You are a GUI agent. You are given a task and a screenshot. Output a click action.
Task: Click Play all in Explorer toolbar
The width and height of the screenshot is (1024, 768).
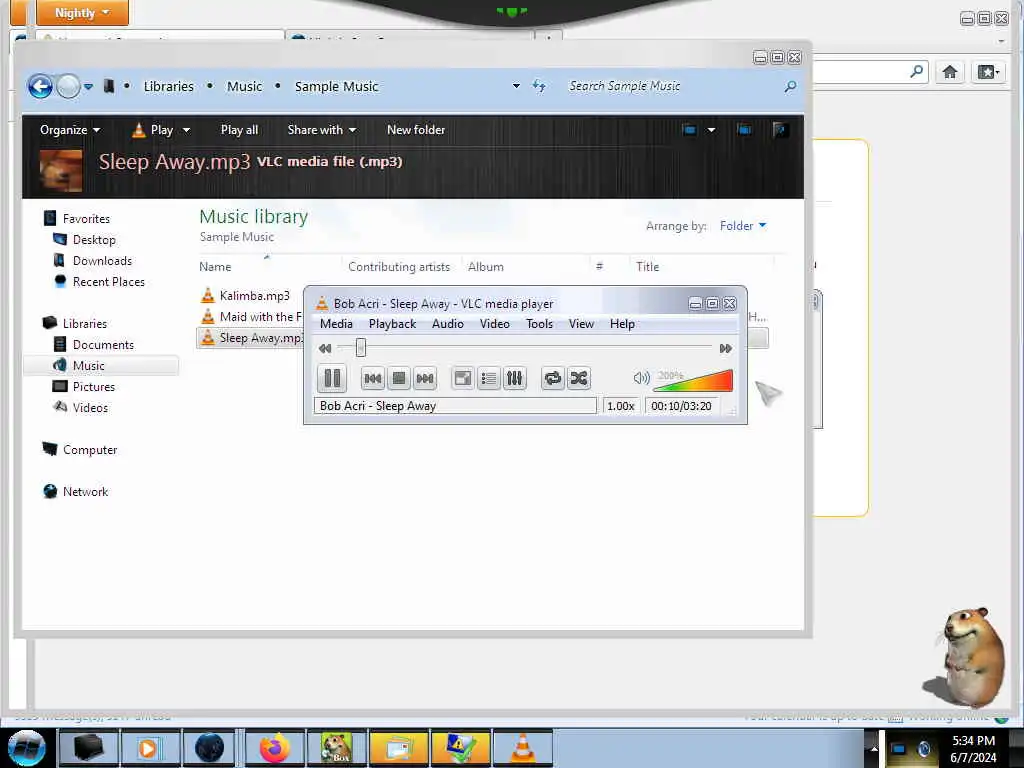pyautogui.click(x=239, y=130)
